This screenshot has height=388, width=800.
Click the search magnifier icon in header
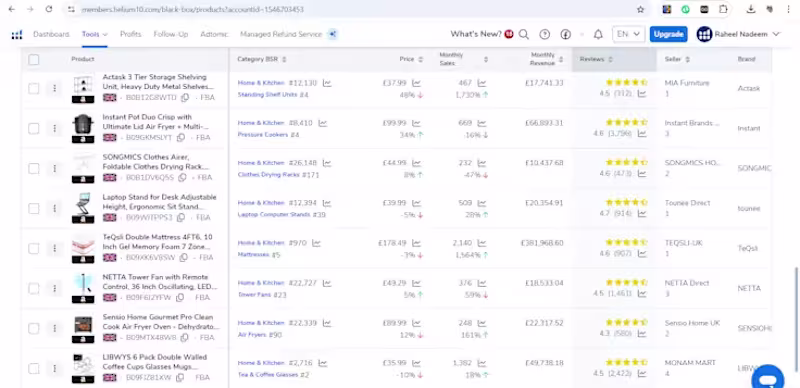pyautogui.click(x=523, y=34)
